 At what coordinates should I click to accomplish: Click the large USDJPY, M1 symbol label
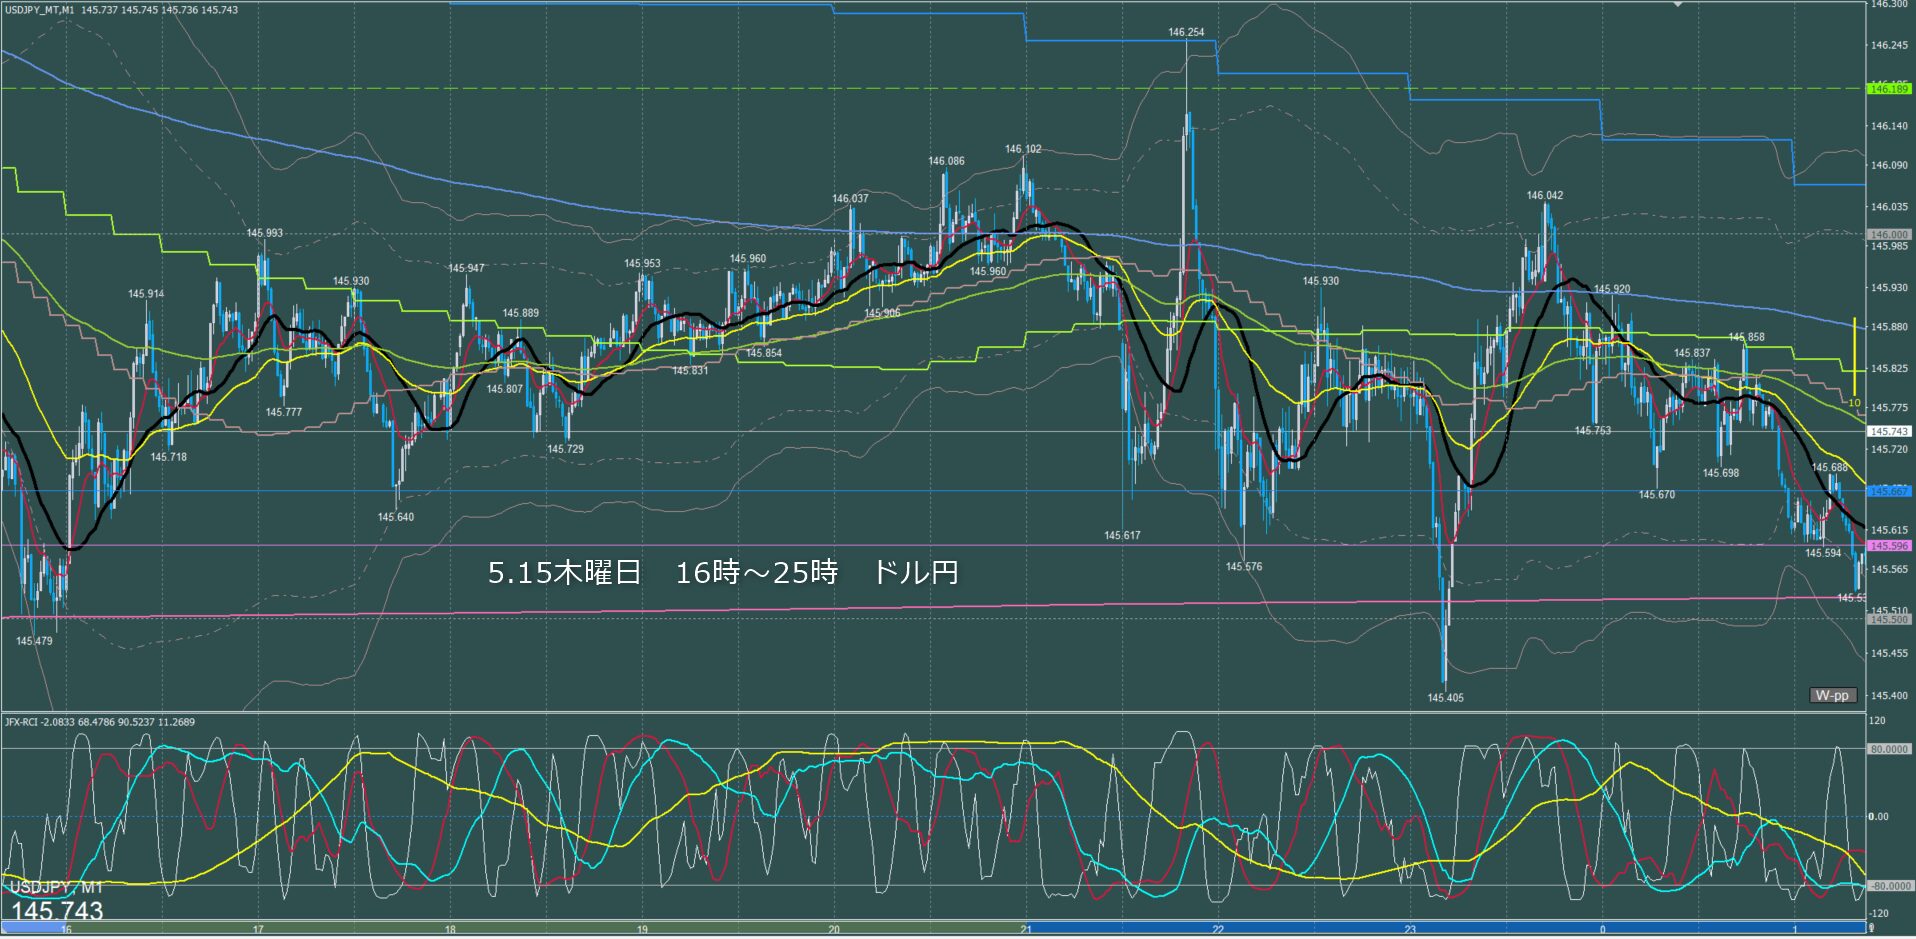point(56,888)
